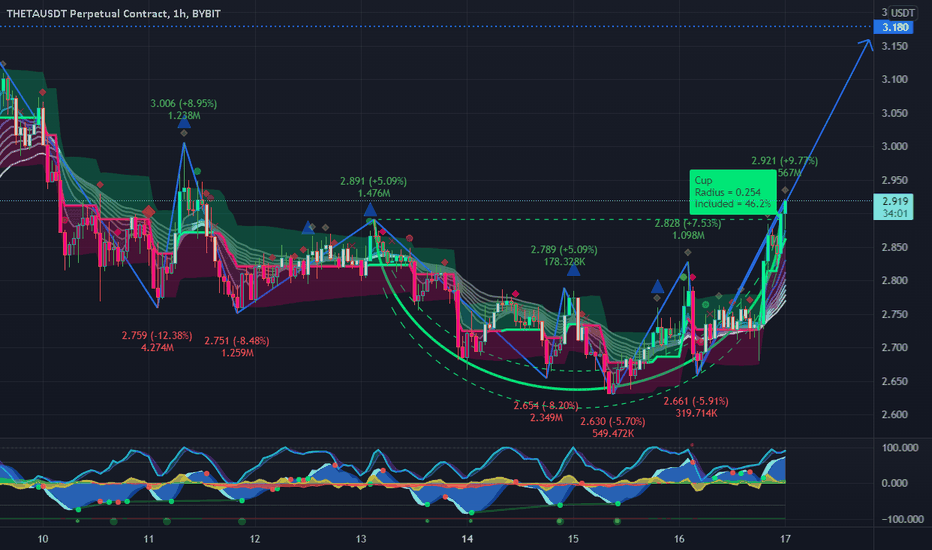
Task: Click date 16 on the time axis
Action: 679,539
